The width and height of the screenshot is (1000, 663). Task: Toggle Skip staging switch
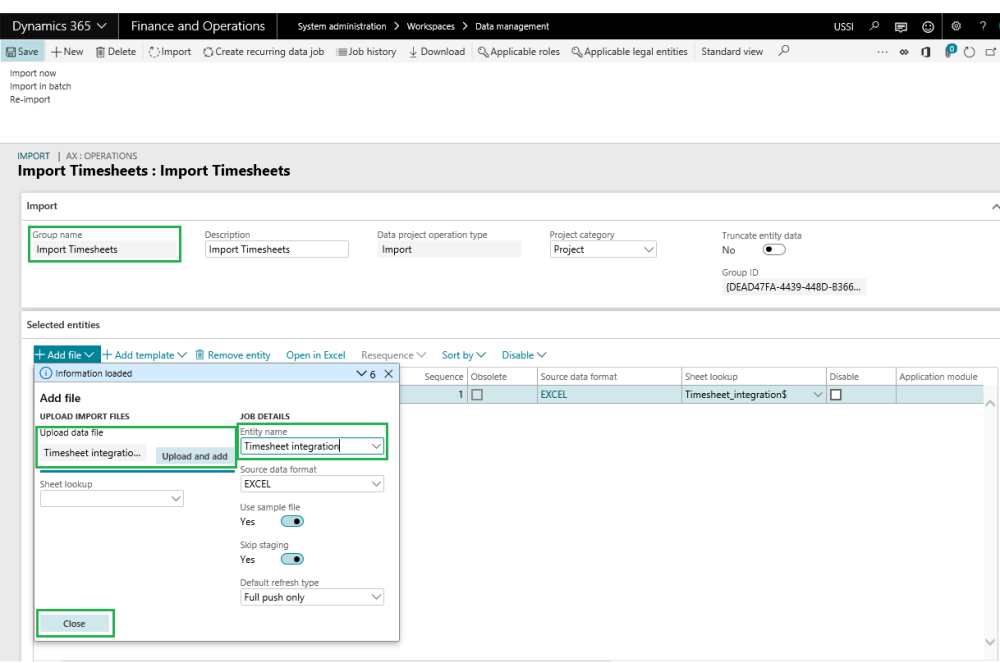(292, 559)
